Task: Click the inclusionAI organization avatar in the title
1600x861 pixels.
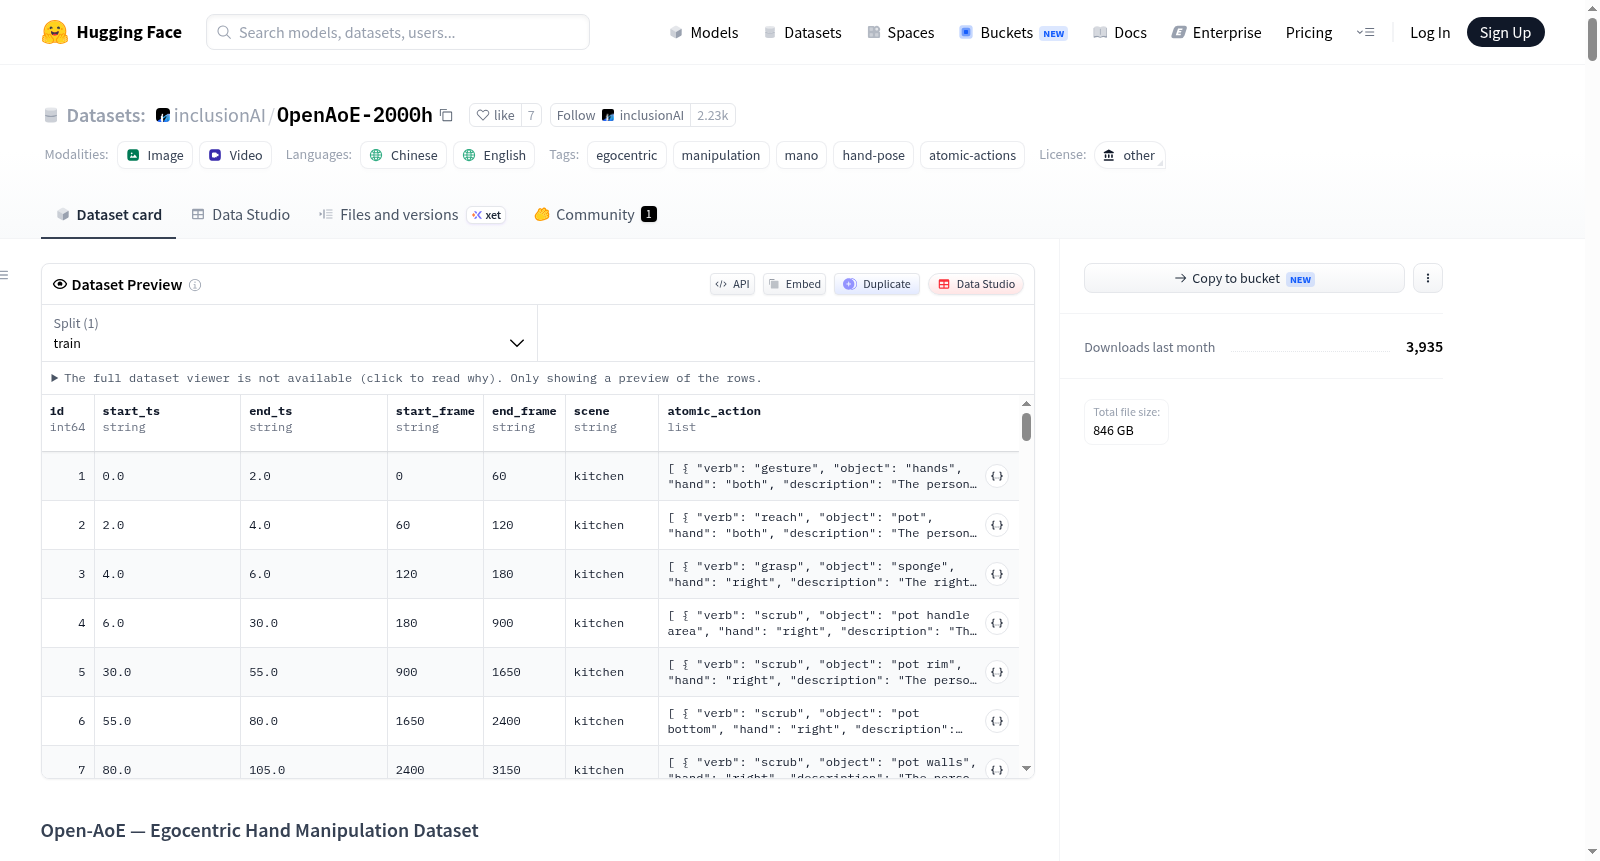Action: pos(162,116)
